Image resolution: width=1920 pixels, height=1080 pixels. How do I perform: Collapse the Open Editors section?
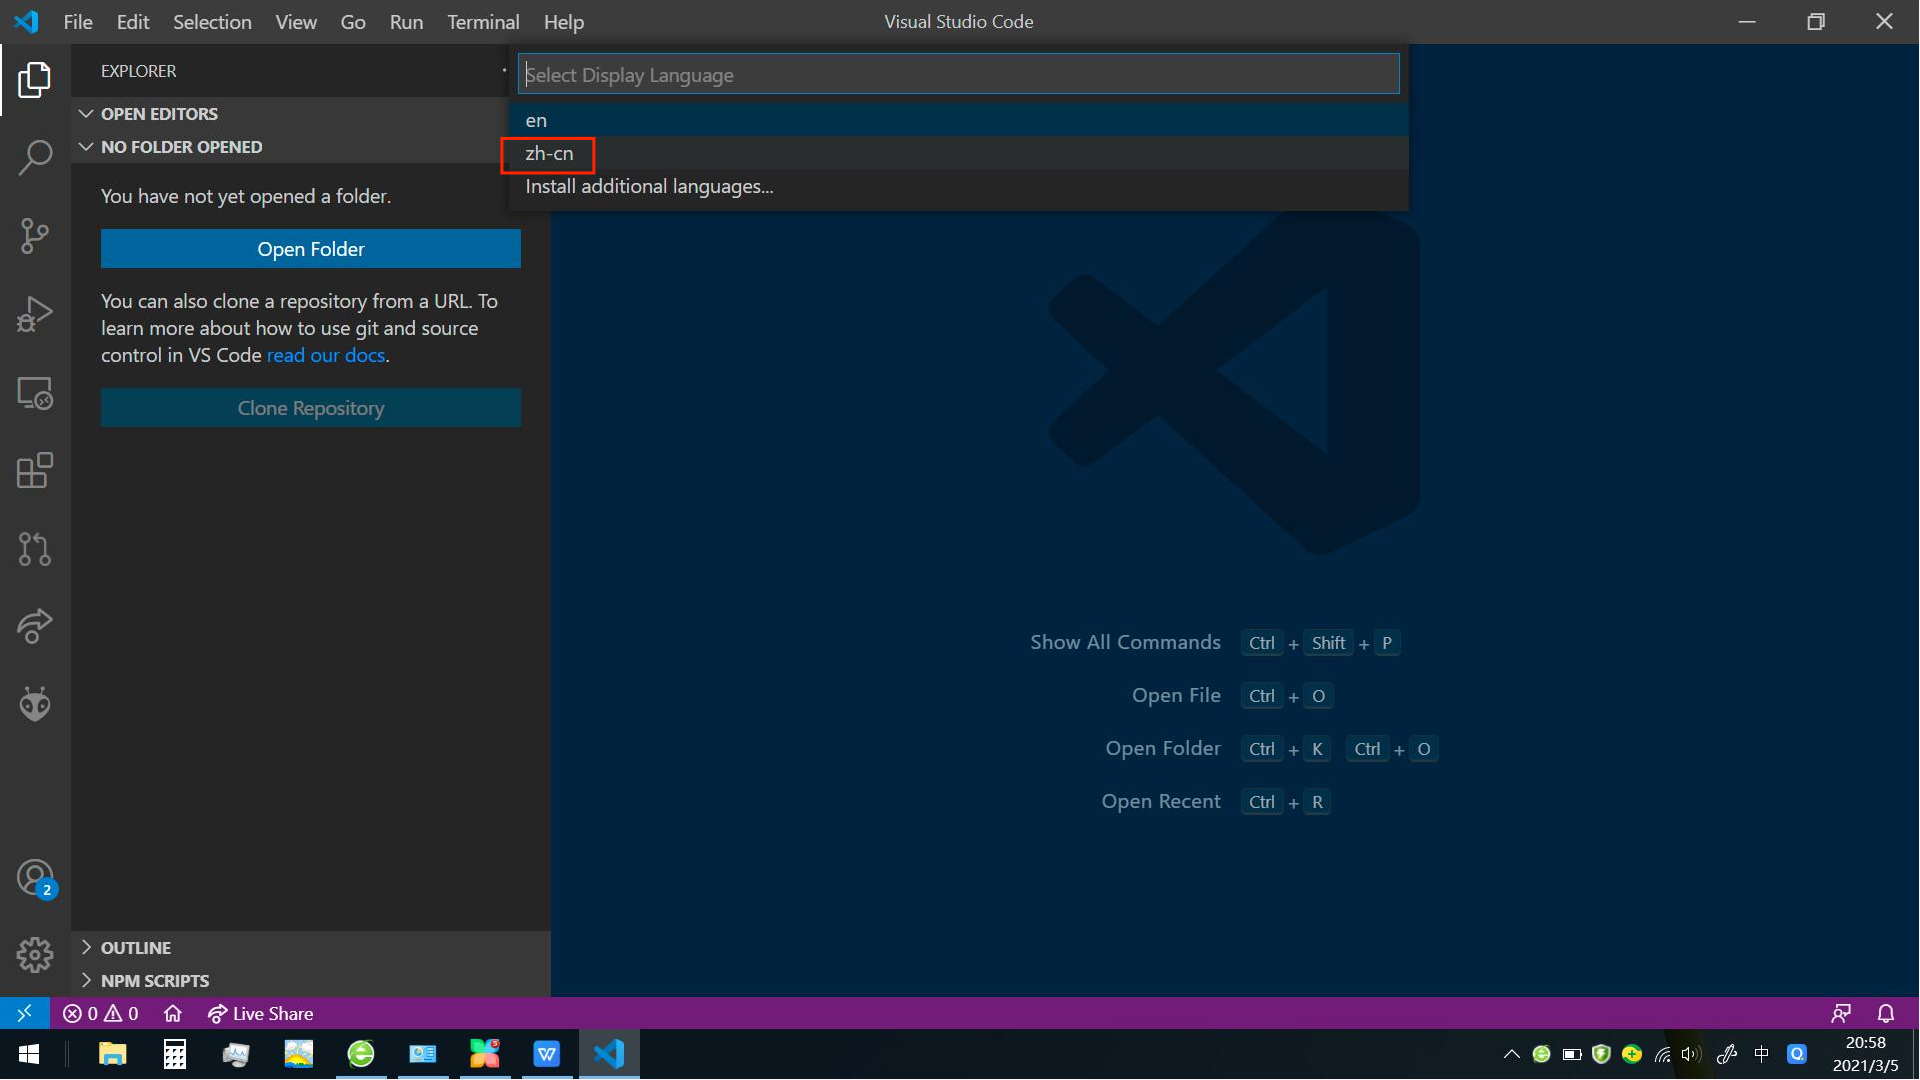point(159,114)
